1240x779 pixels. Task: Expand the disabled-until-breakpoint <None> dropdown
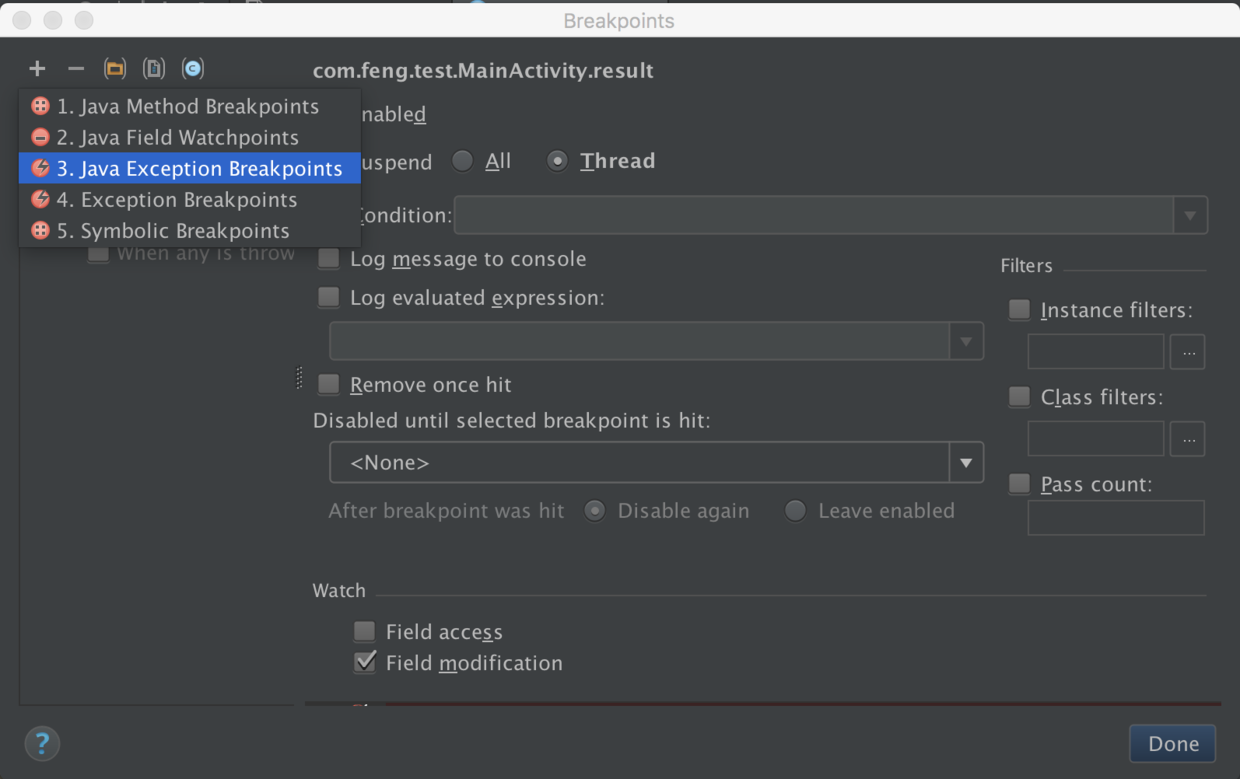pos(966,462)
